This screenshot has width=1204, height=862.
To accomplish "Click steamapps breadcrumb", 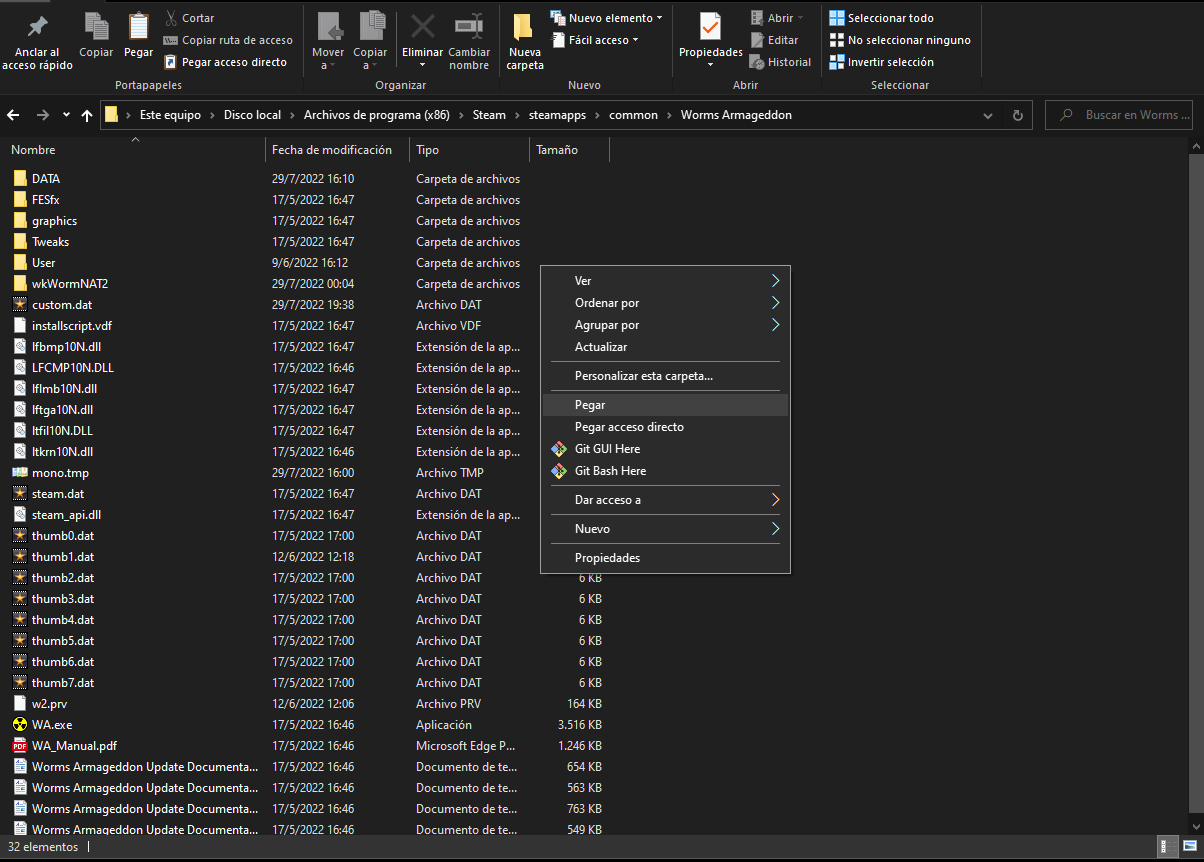I will click(558, 115).
